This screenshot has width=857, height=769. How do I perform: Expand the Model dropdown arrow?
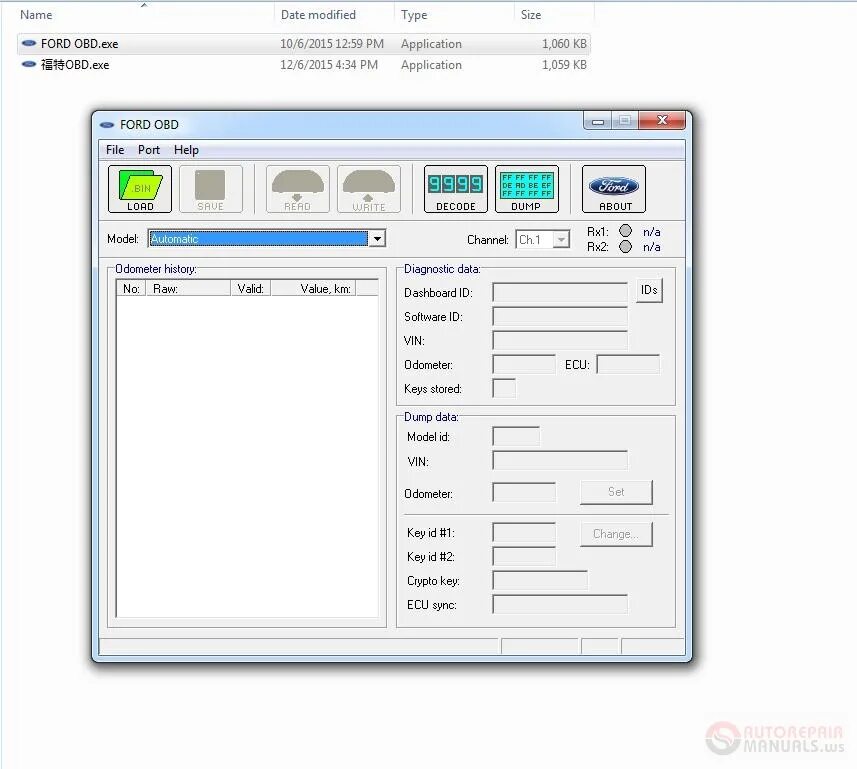(x=377, y=239)
